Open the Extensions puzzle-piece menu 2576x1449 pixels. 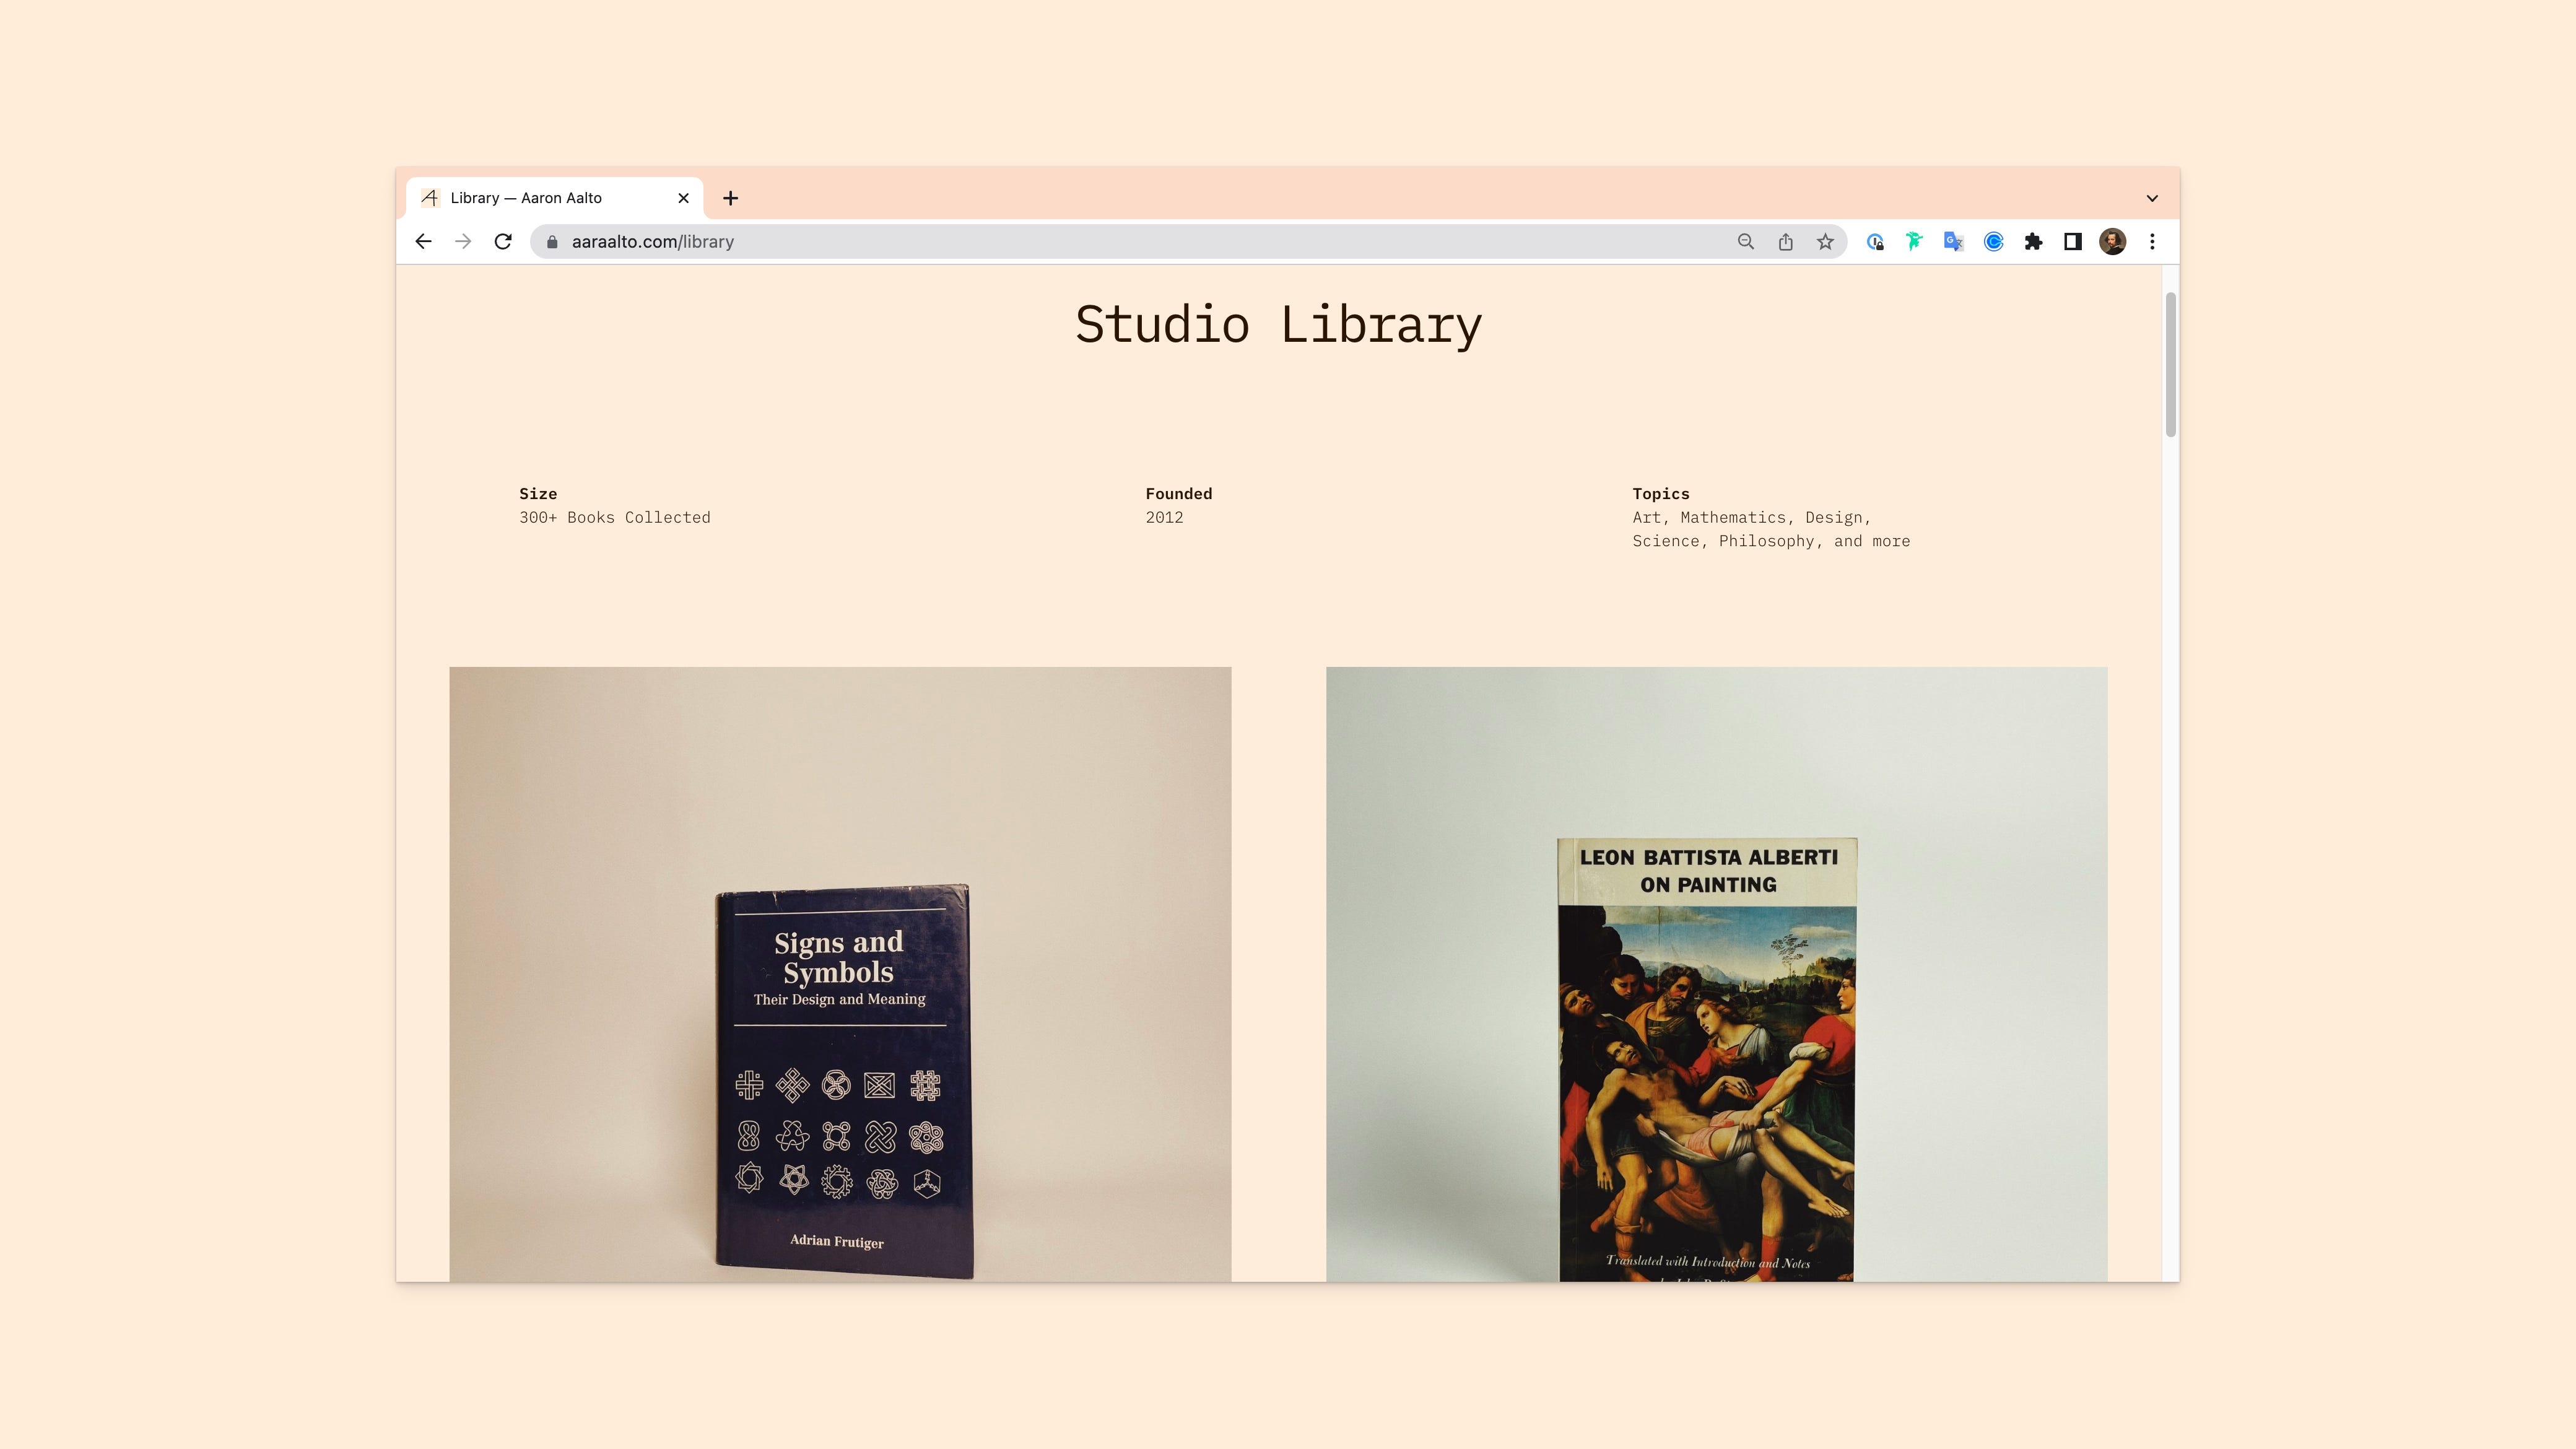pos(2033,241)
